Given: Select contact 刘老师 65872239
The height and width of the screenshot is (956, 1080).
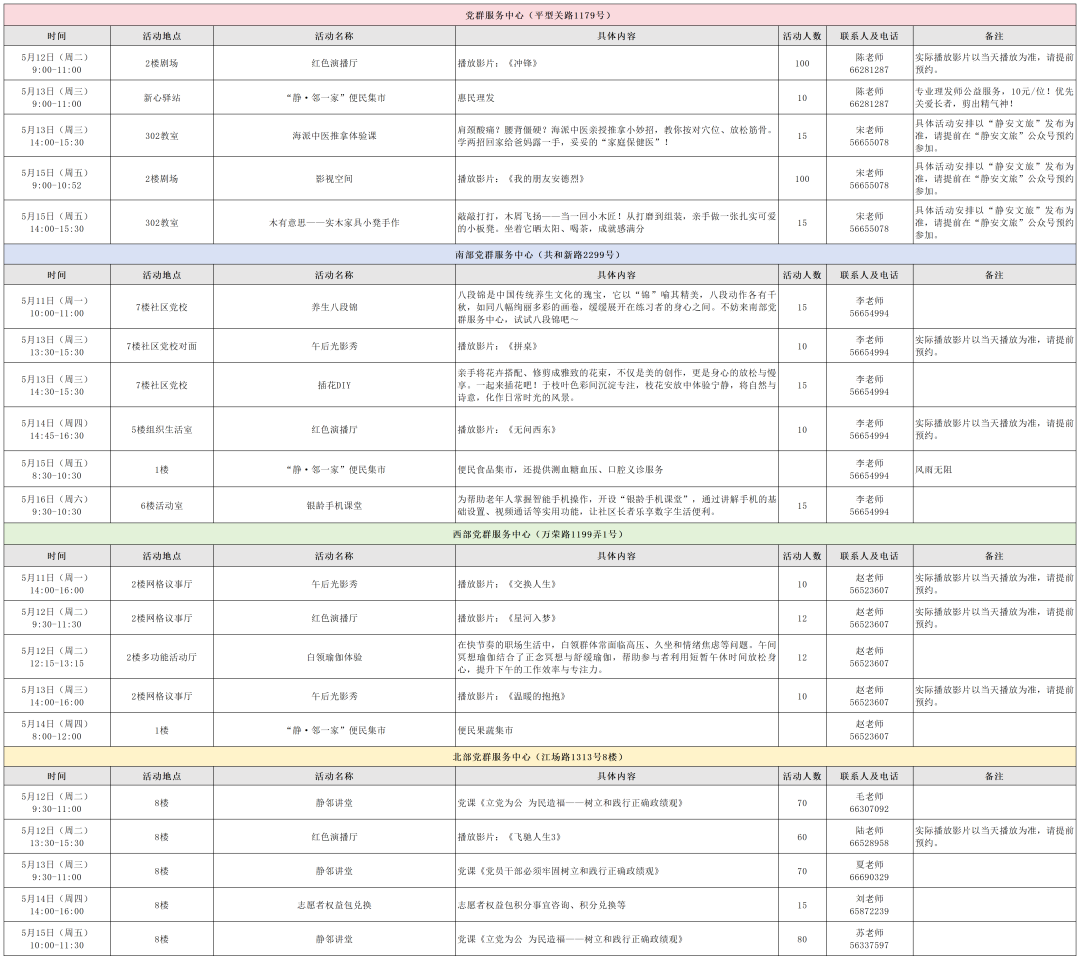Looking at the screenshot, I should coord(869,905).
